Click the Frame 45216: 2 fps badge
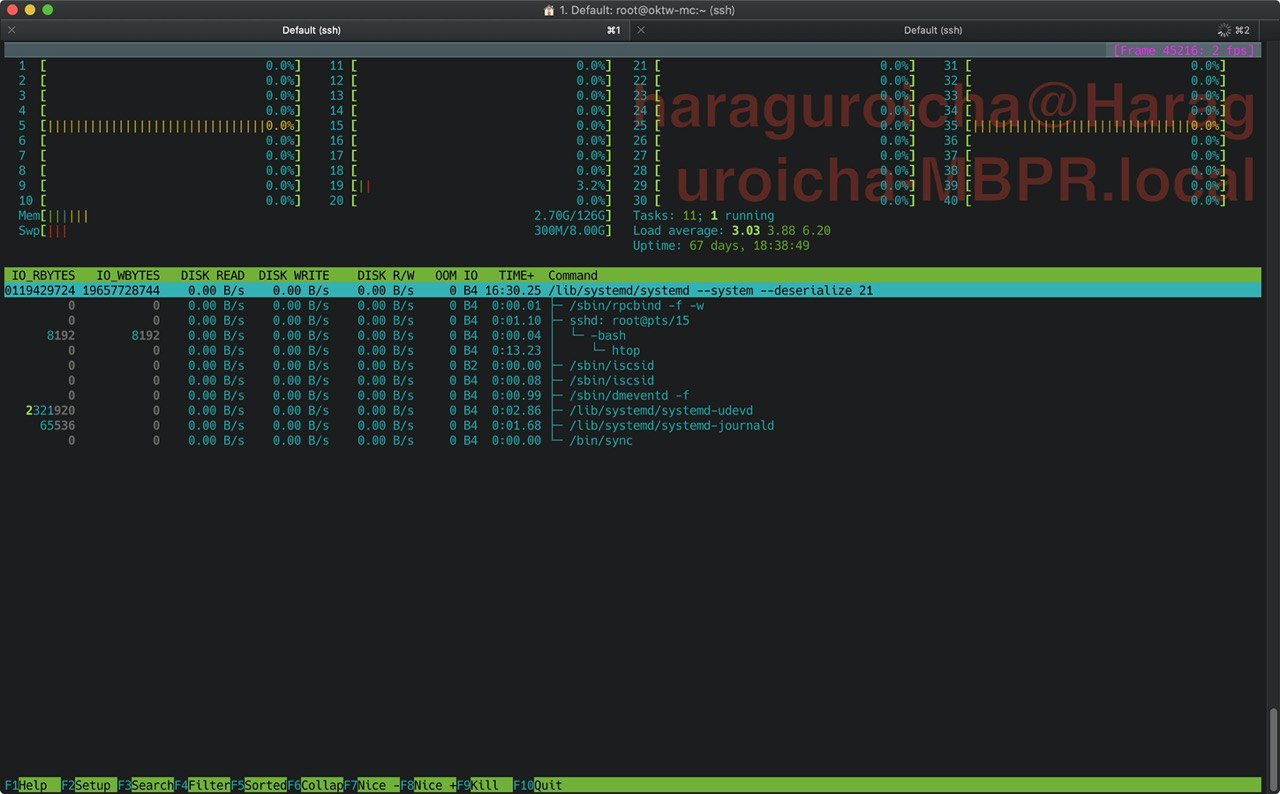Image resolution: width=1280 pixels, height=794 pixels. click(1183, 50)
